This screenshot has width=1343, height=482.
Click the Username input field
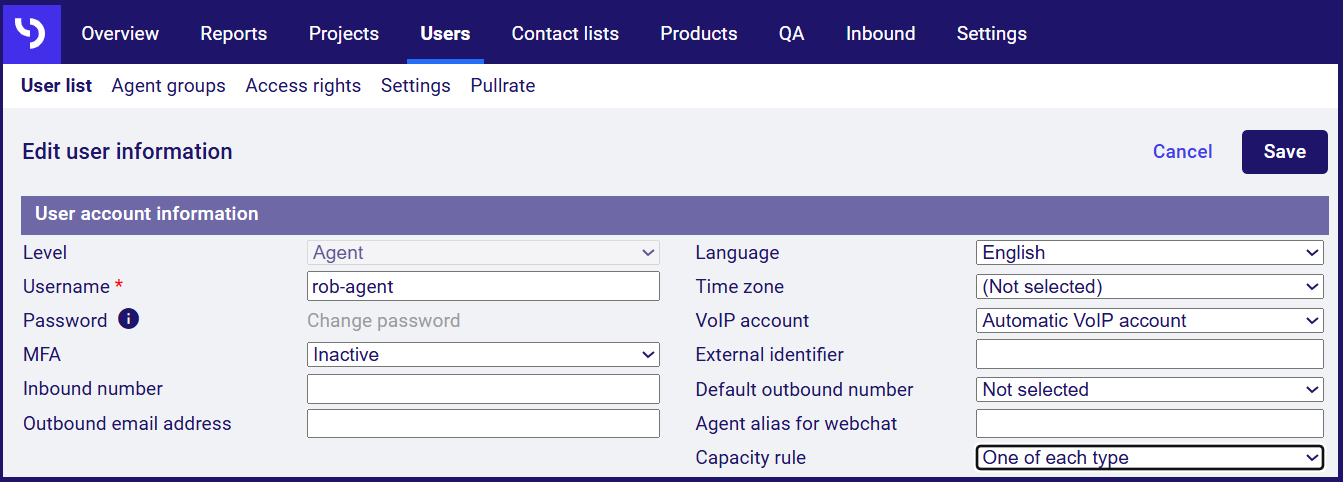tap(483, 287)
